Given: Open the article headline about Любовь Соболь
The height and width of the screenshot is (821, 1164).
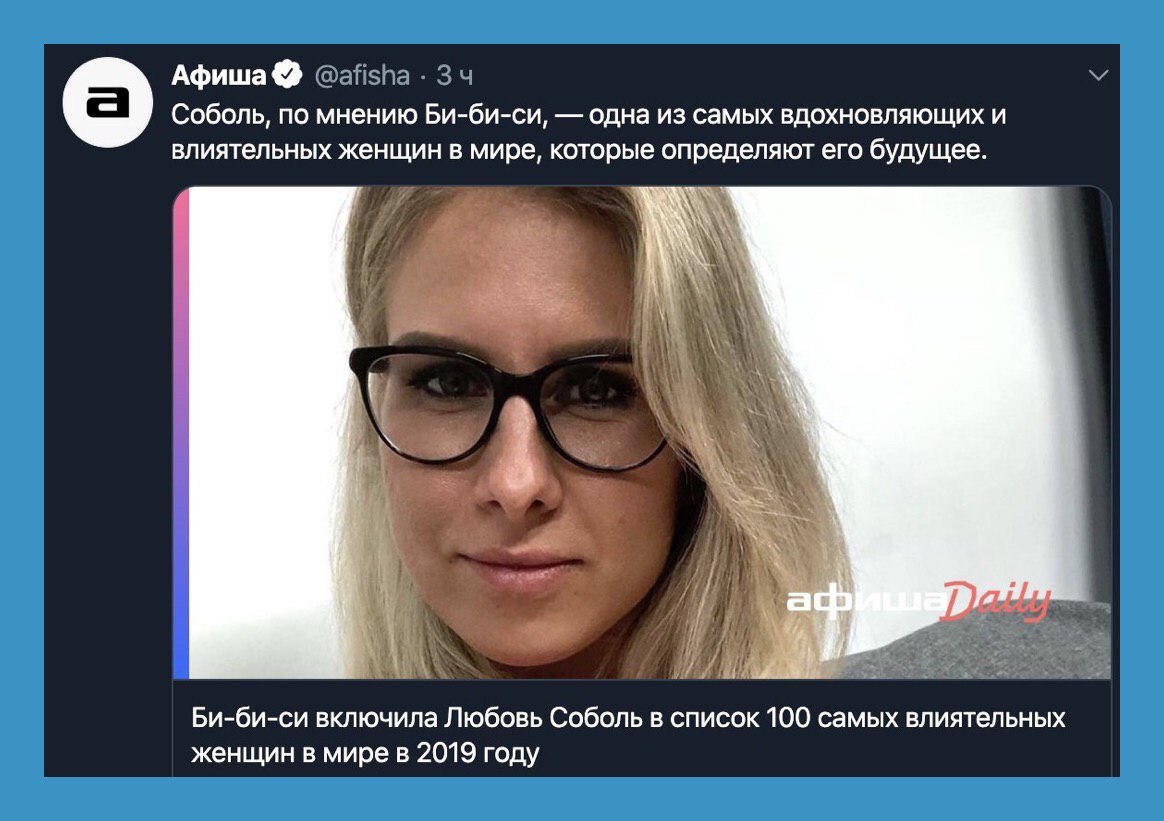Looking at the screenshot, I should 628,735.
